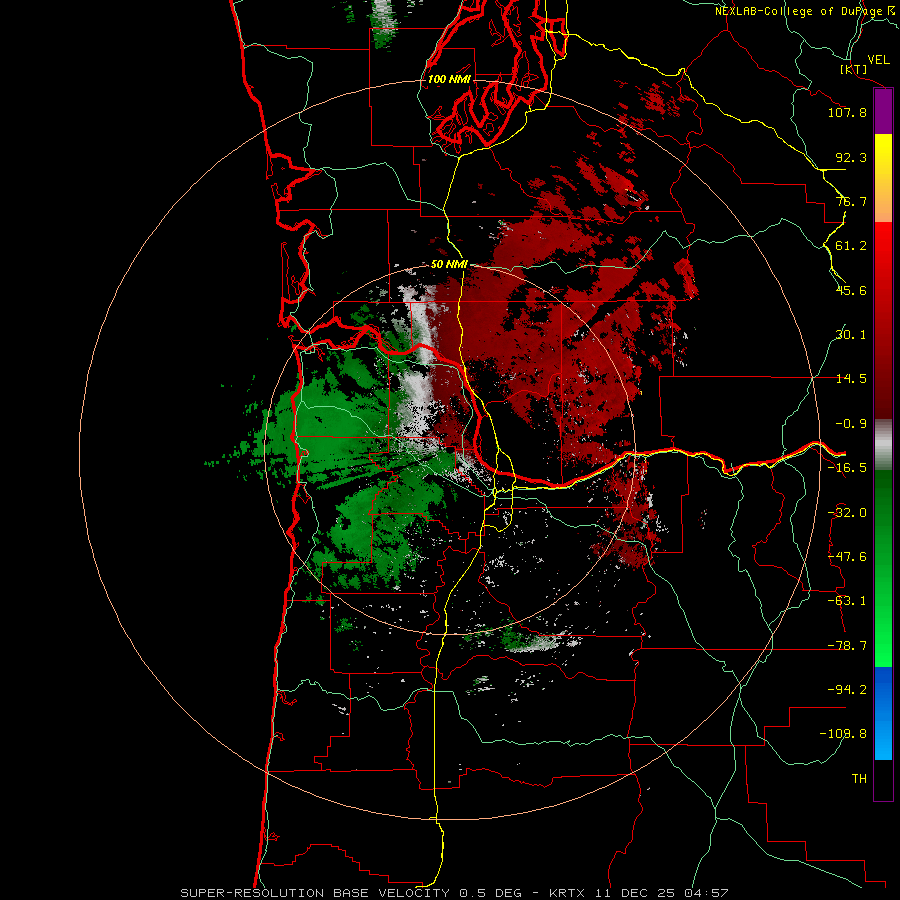The width and height of the screenshot is (900, 900).
Task: Click the TH legend label
Action: (859, 779)
